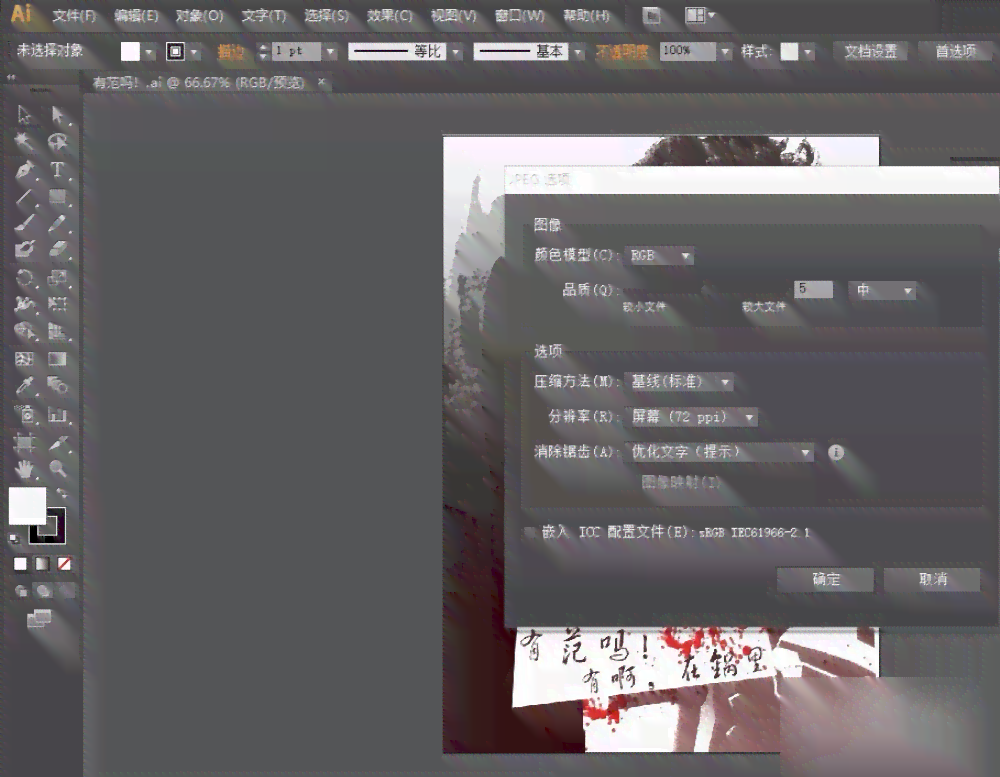The width and height of the screenshot is (1000, 777).
Task: Select the Width tool
Action: pyautogui.click(x=24, y=304)
